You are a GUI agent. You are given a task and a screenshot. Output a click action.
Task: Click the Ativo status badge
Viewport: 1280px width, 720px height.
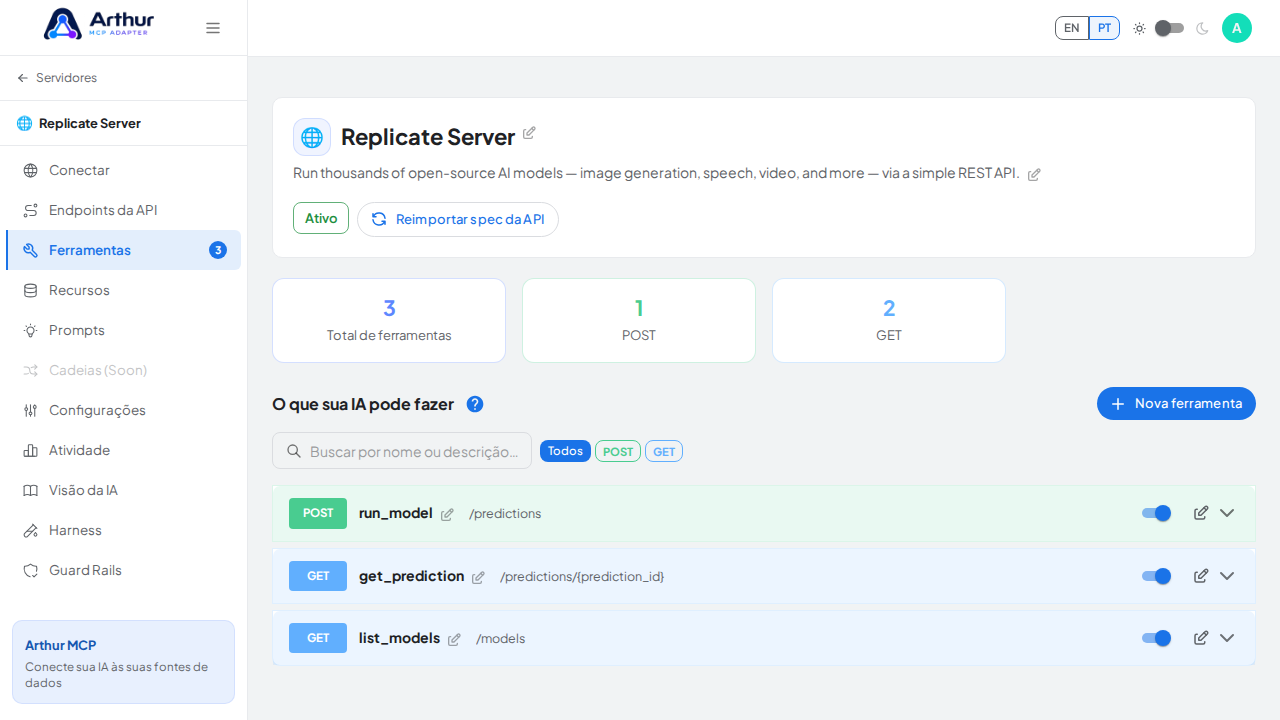tap(321, 218)
